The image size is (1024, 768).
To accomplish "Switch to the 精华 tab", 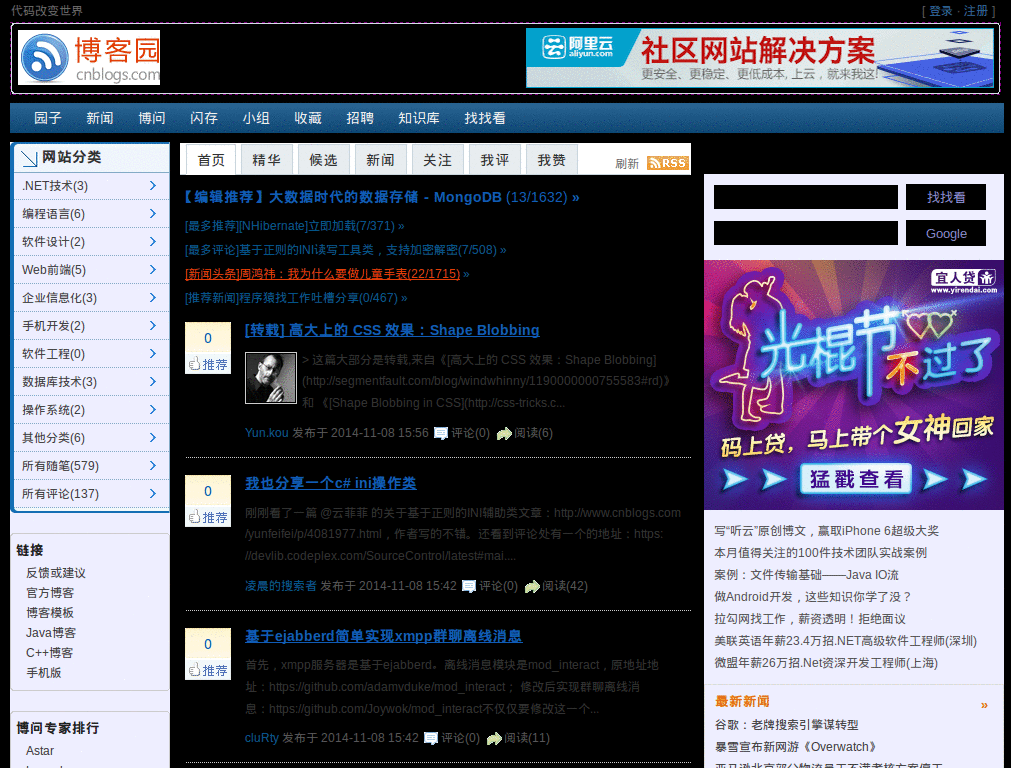I will (x=266, y=162).
